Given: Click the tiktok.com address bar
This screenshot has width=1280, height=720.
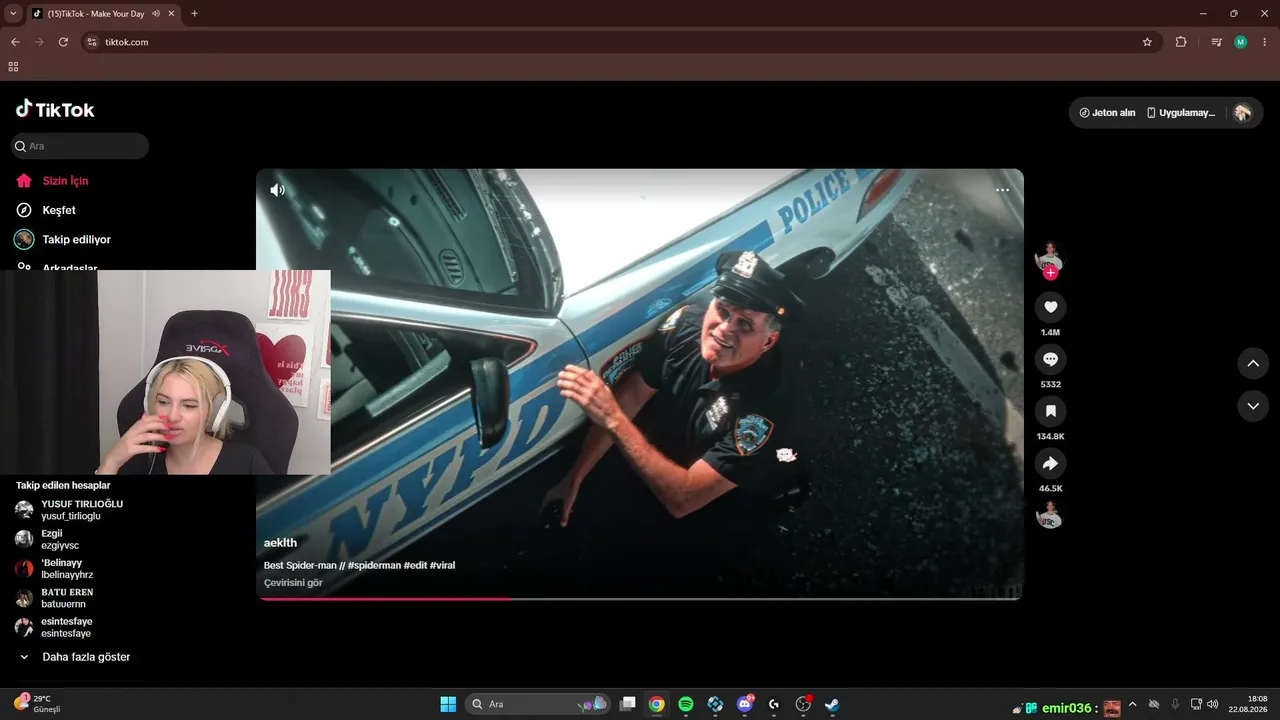Looking at the screenshot, I should point(620,42).
